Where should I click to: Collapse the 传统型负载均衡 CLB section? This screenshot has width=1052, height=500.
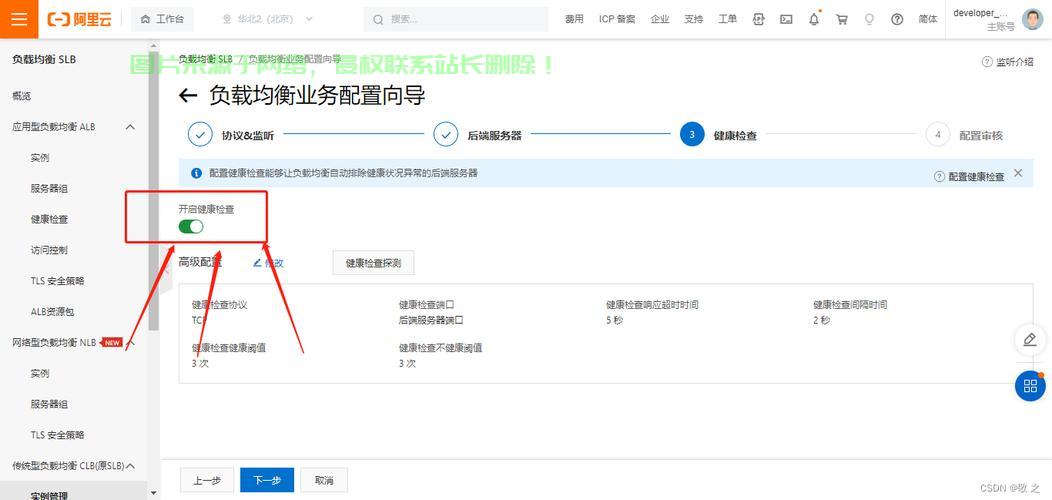[131, 465]
